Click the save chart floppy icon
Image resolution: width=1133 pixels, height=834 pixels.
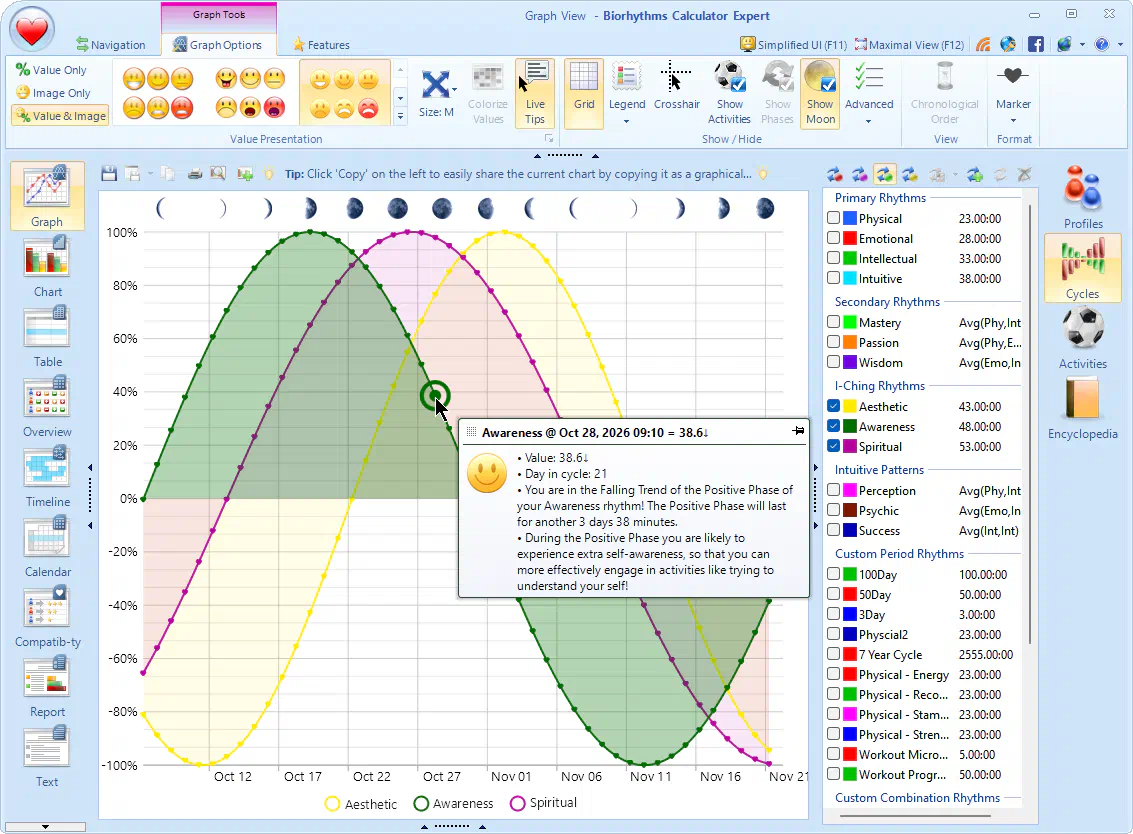109,173
